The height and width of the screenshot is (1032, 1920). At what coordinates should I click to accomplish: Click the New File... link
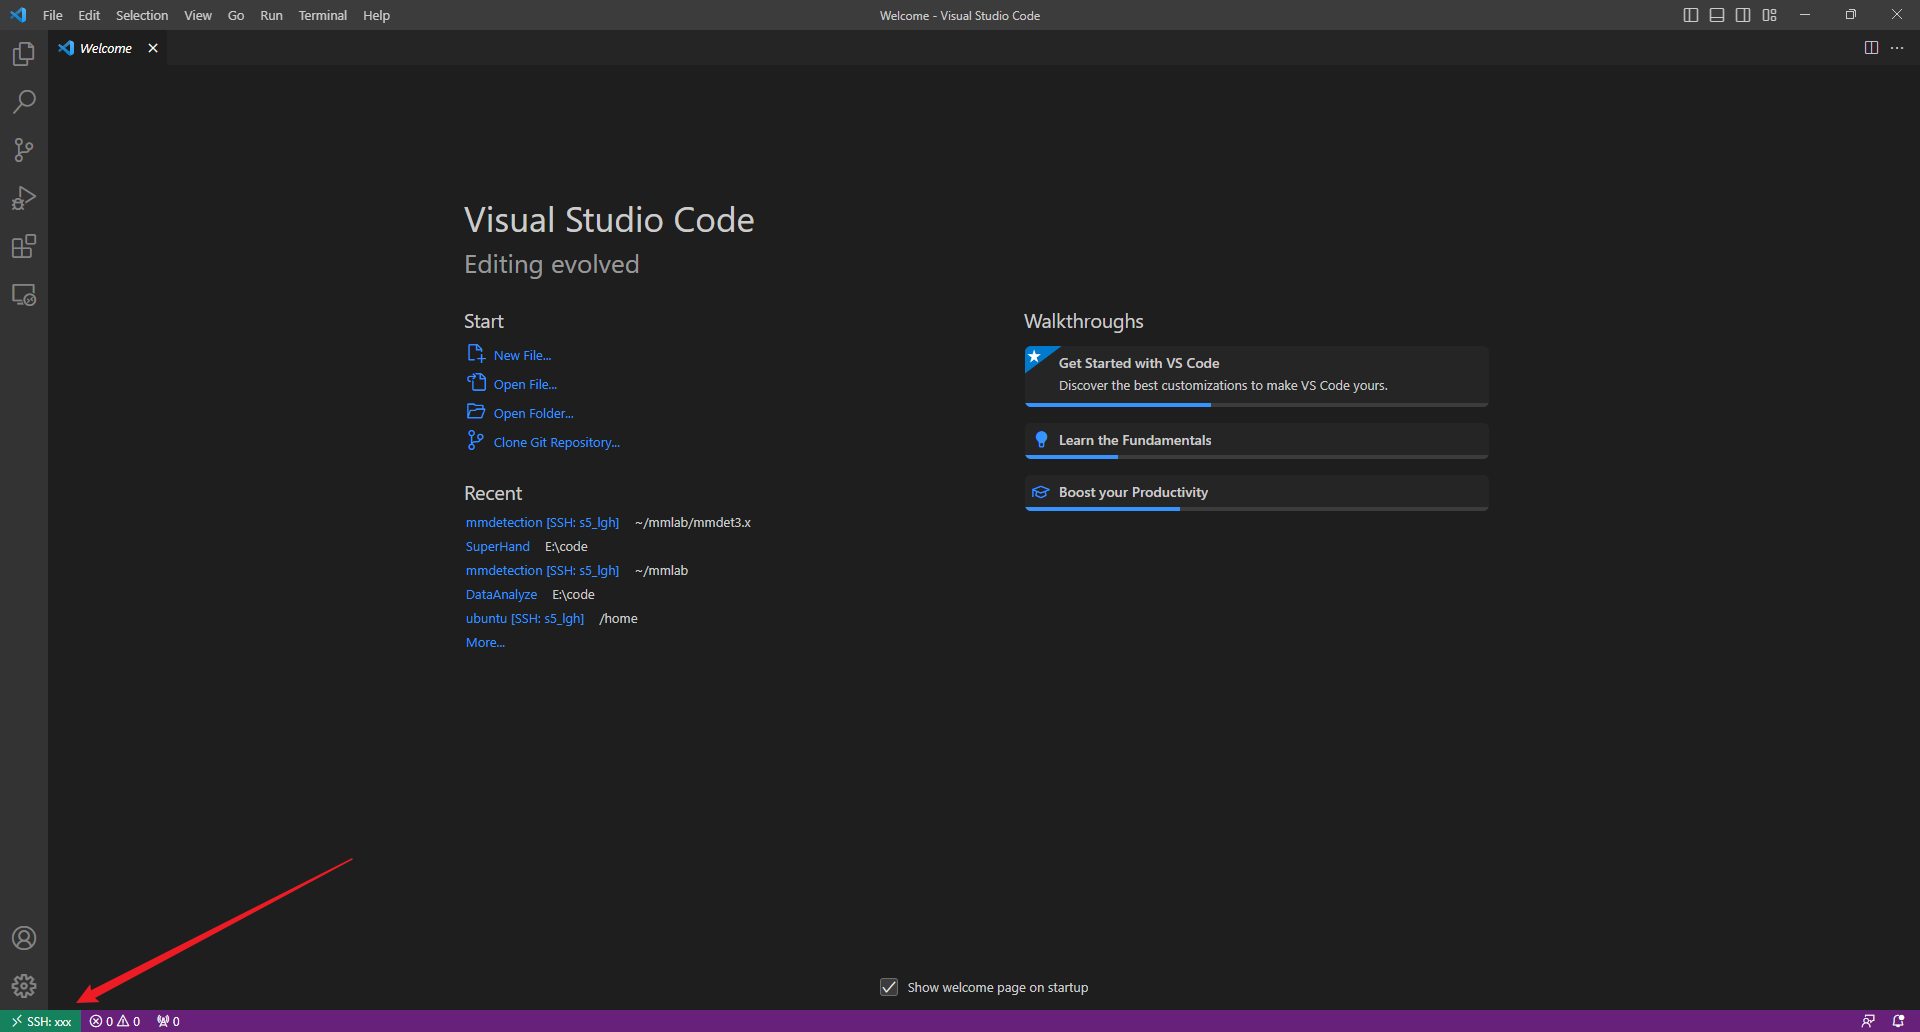click(522, 355)
